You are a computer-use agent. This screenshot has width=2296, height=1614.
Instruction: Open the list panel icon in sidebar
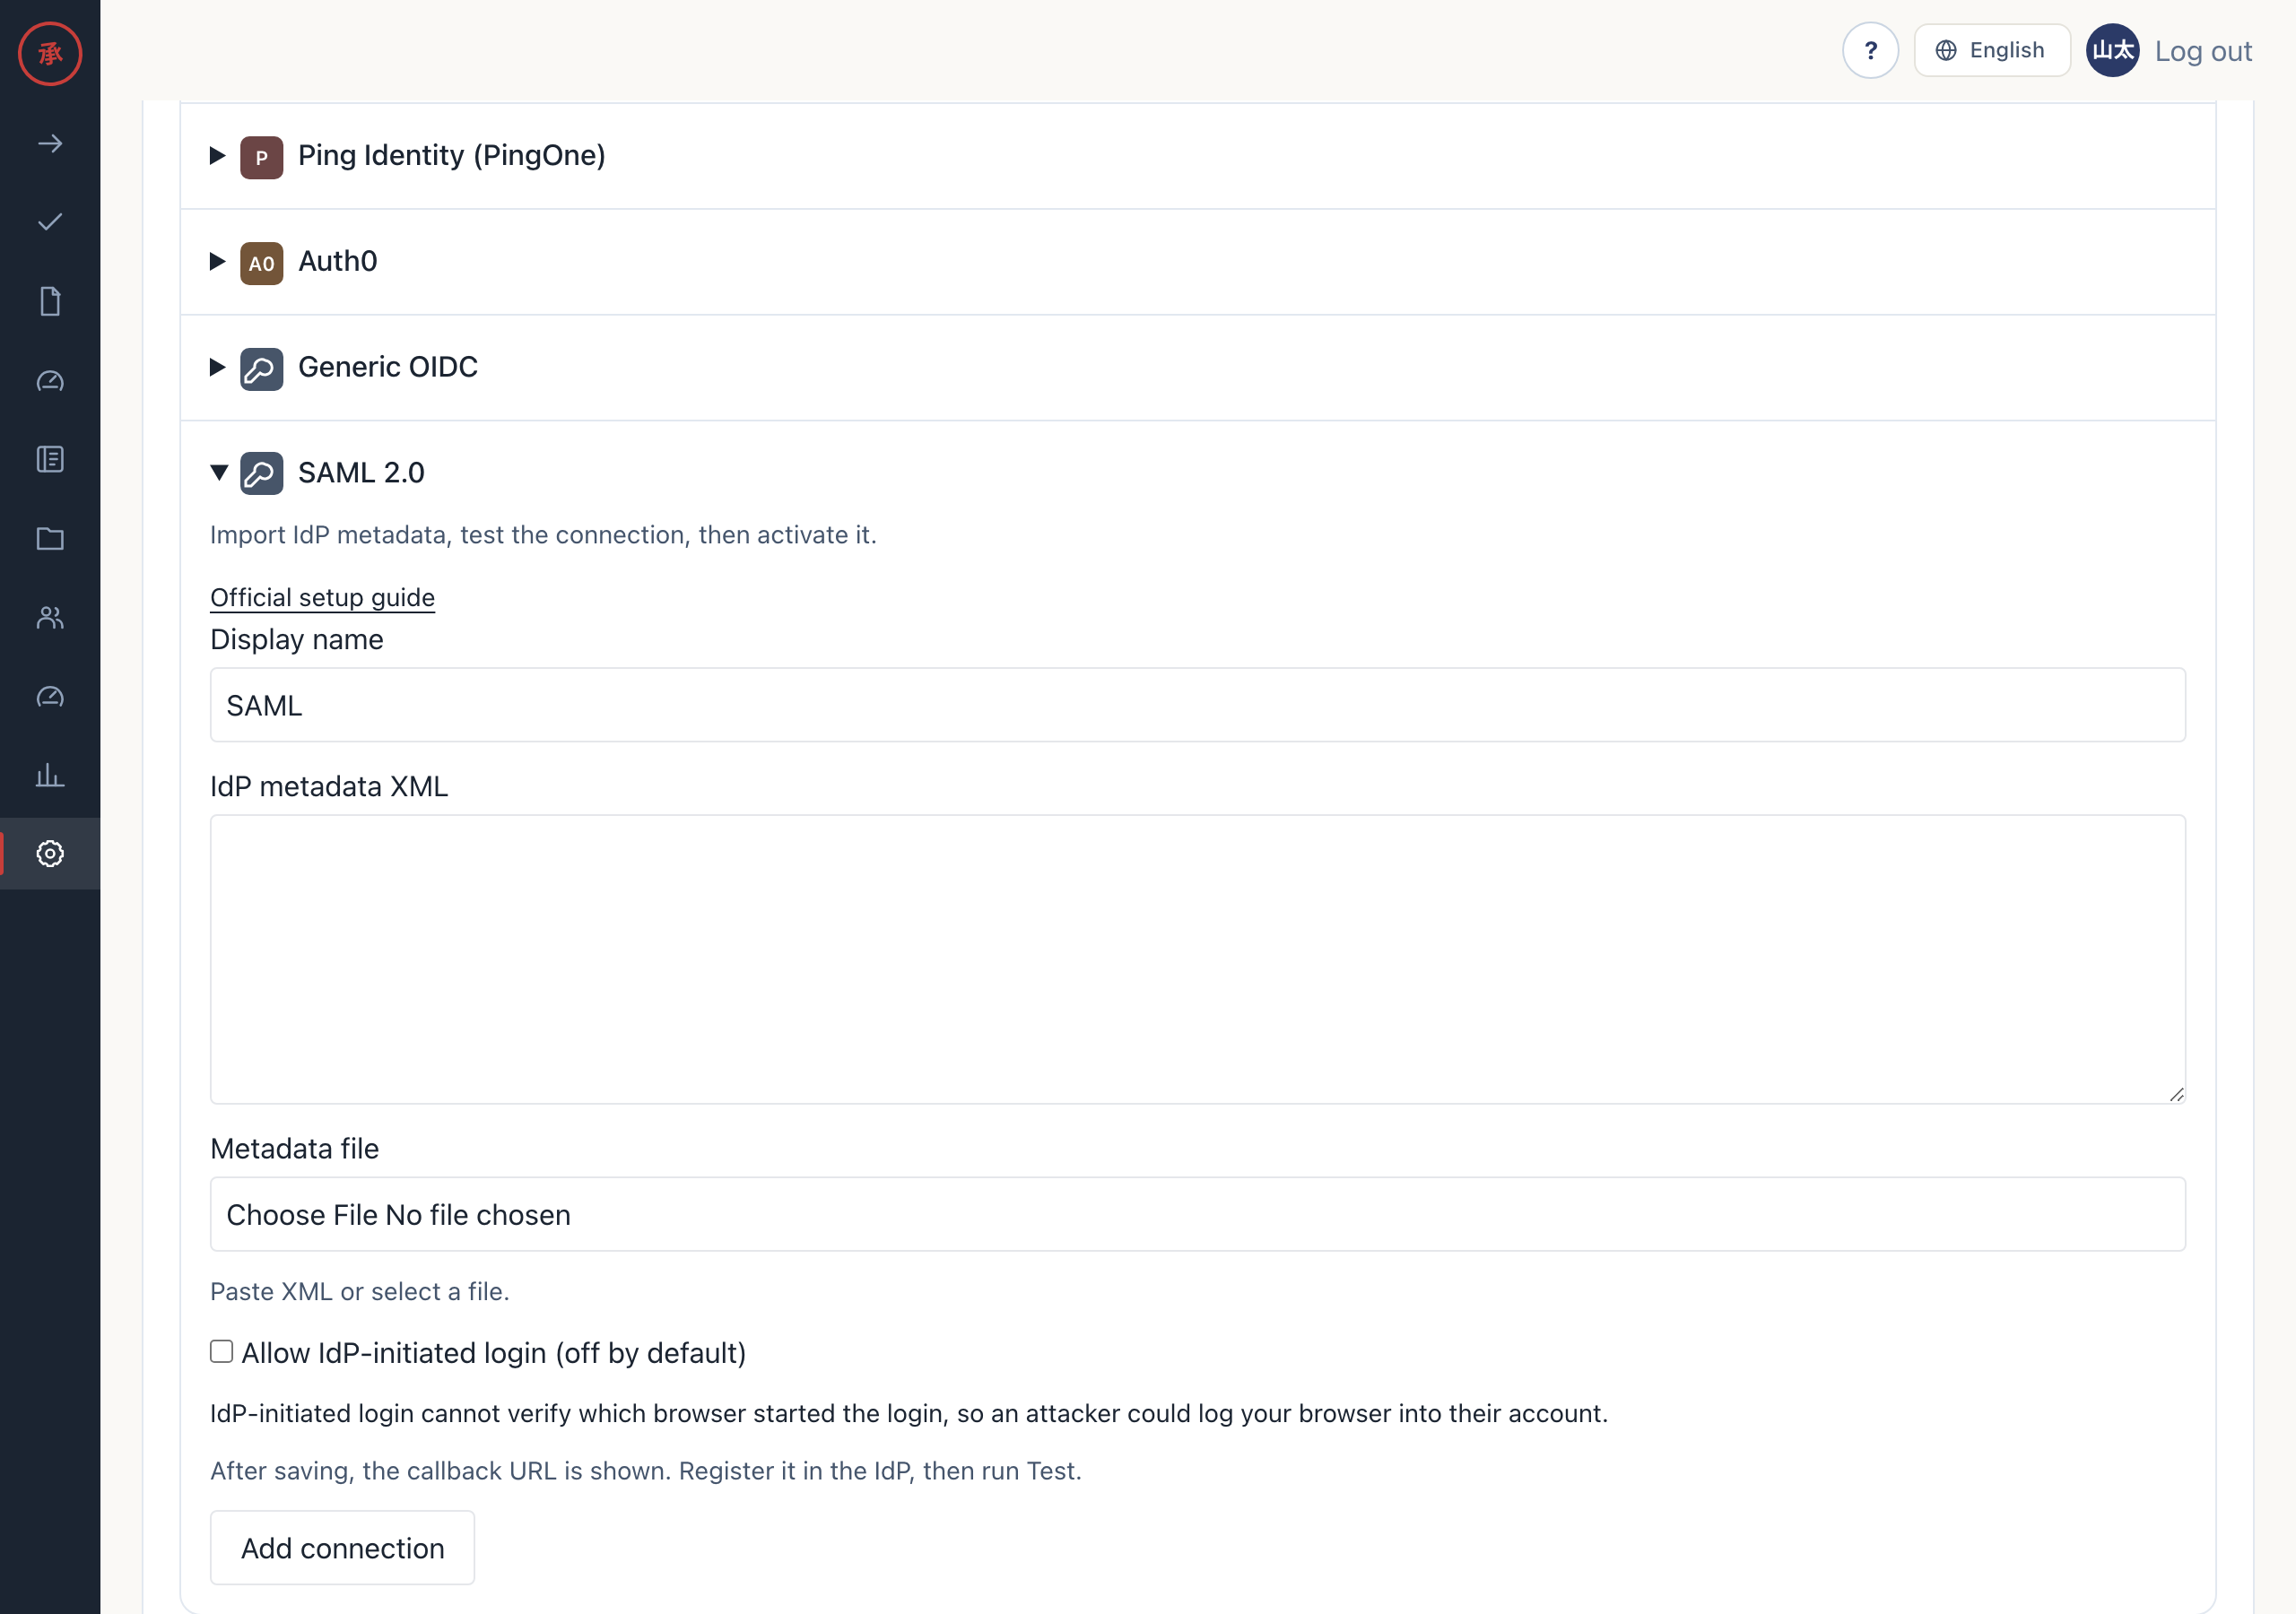(50, 459)
